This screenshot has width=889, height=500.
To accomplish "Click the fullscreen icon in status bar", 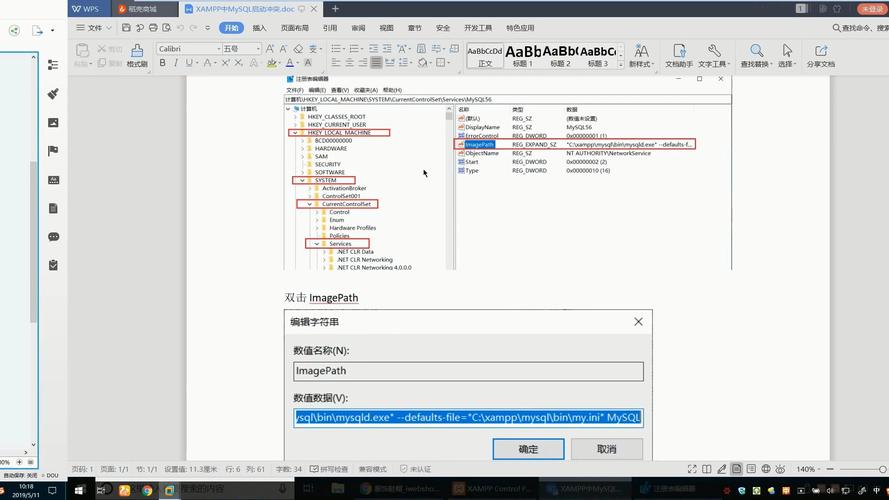I will pyautogui.click(x=692, y=469).
